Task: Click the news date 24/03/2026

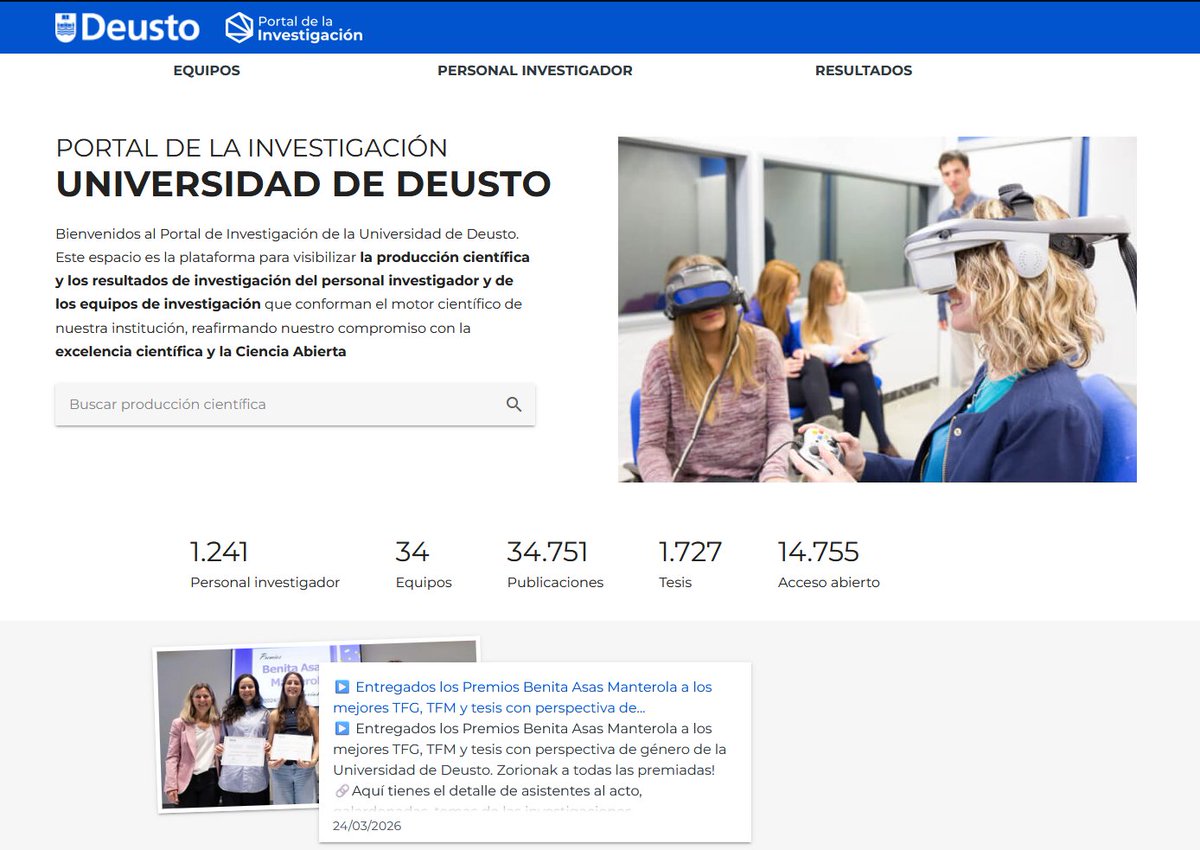Action: tap(367, 826)
